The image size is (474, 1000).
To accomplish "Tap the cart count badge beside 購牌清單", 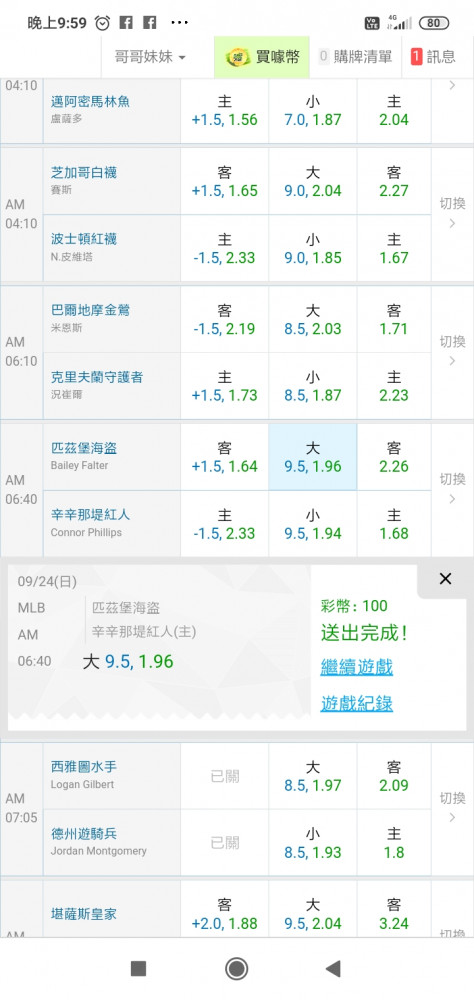I will click(x=323, y=57).
